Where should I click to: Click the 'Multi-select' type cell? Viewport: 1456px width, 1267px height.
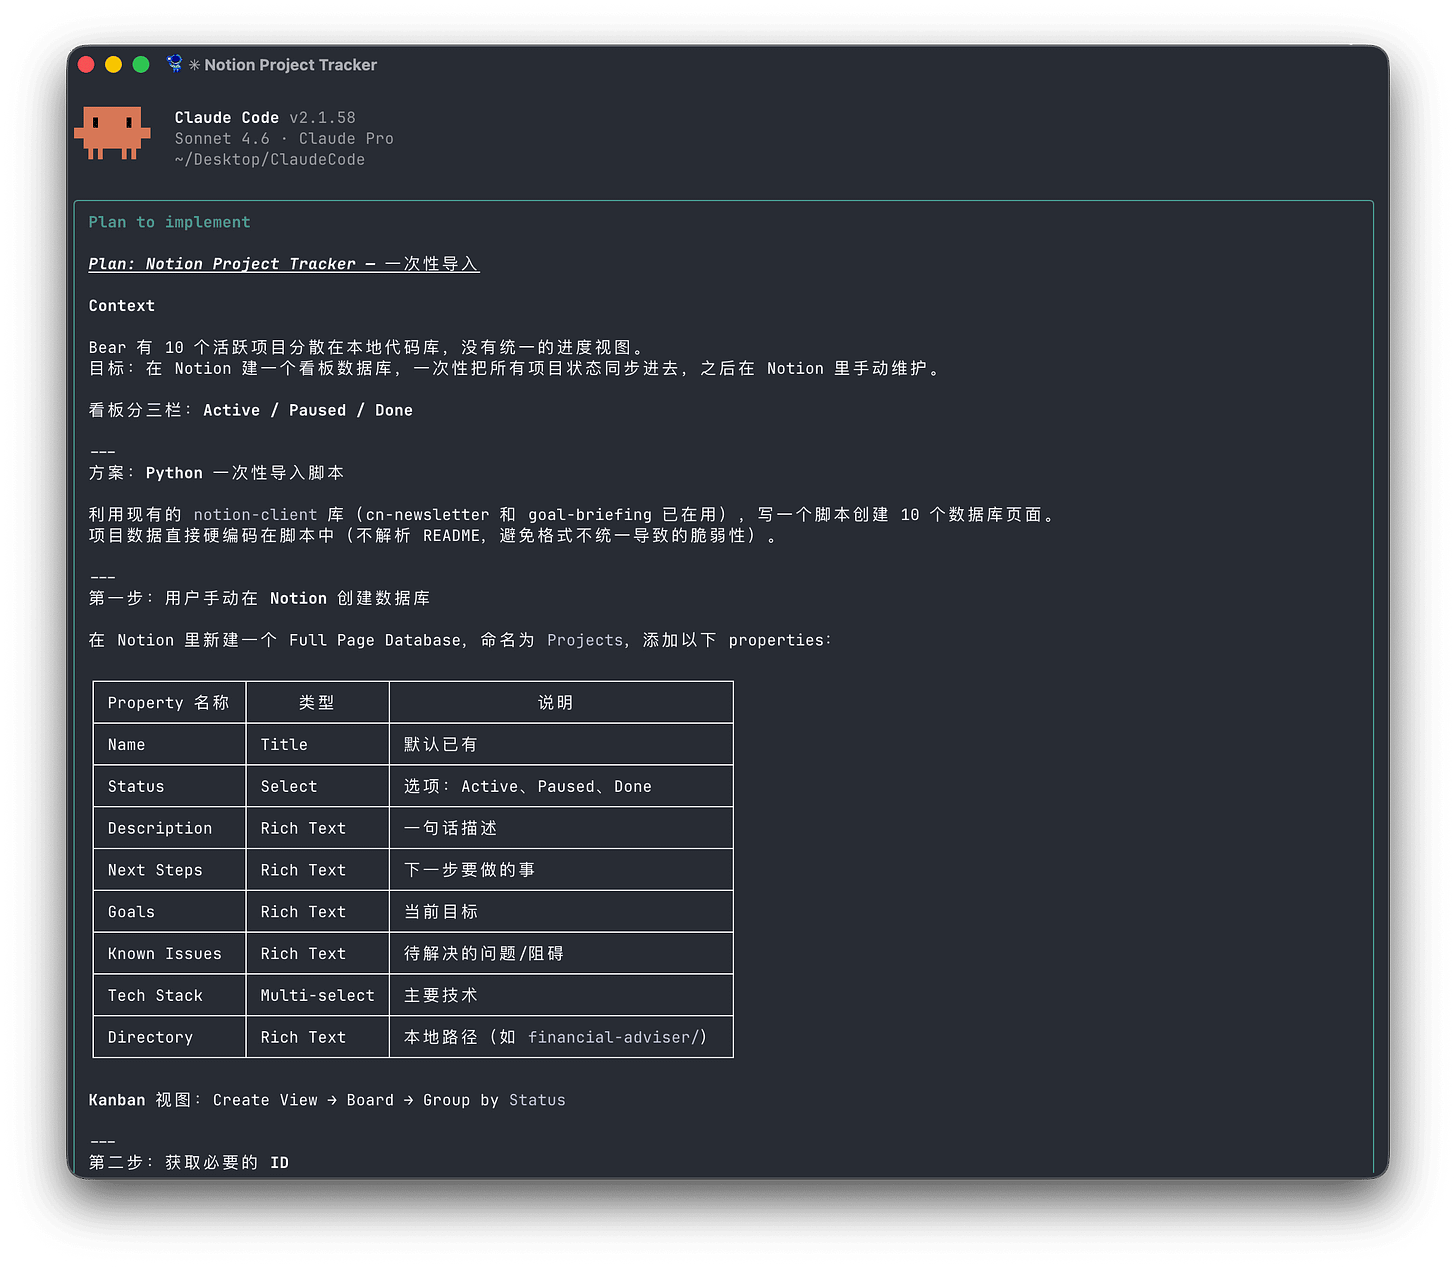tap(318, 996)
